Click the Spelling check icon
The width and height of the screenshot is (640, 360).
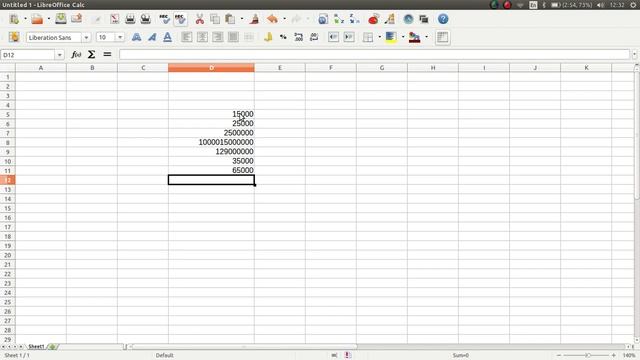click(x=164, y=19)
